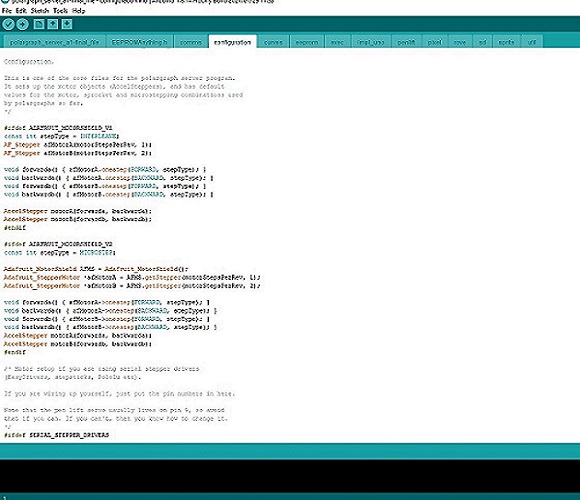Click the 'const int stepType = MICROSTEP;' line
Screen dimensions: 580x500
[60, 253]
